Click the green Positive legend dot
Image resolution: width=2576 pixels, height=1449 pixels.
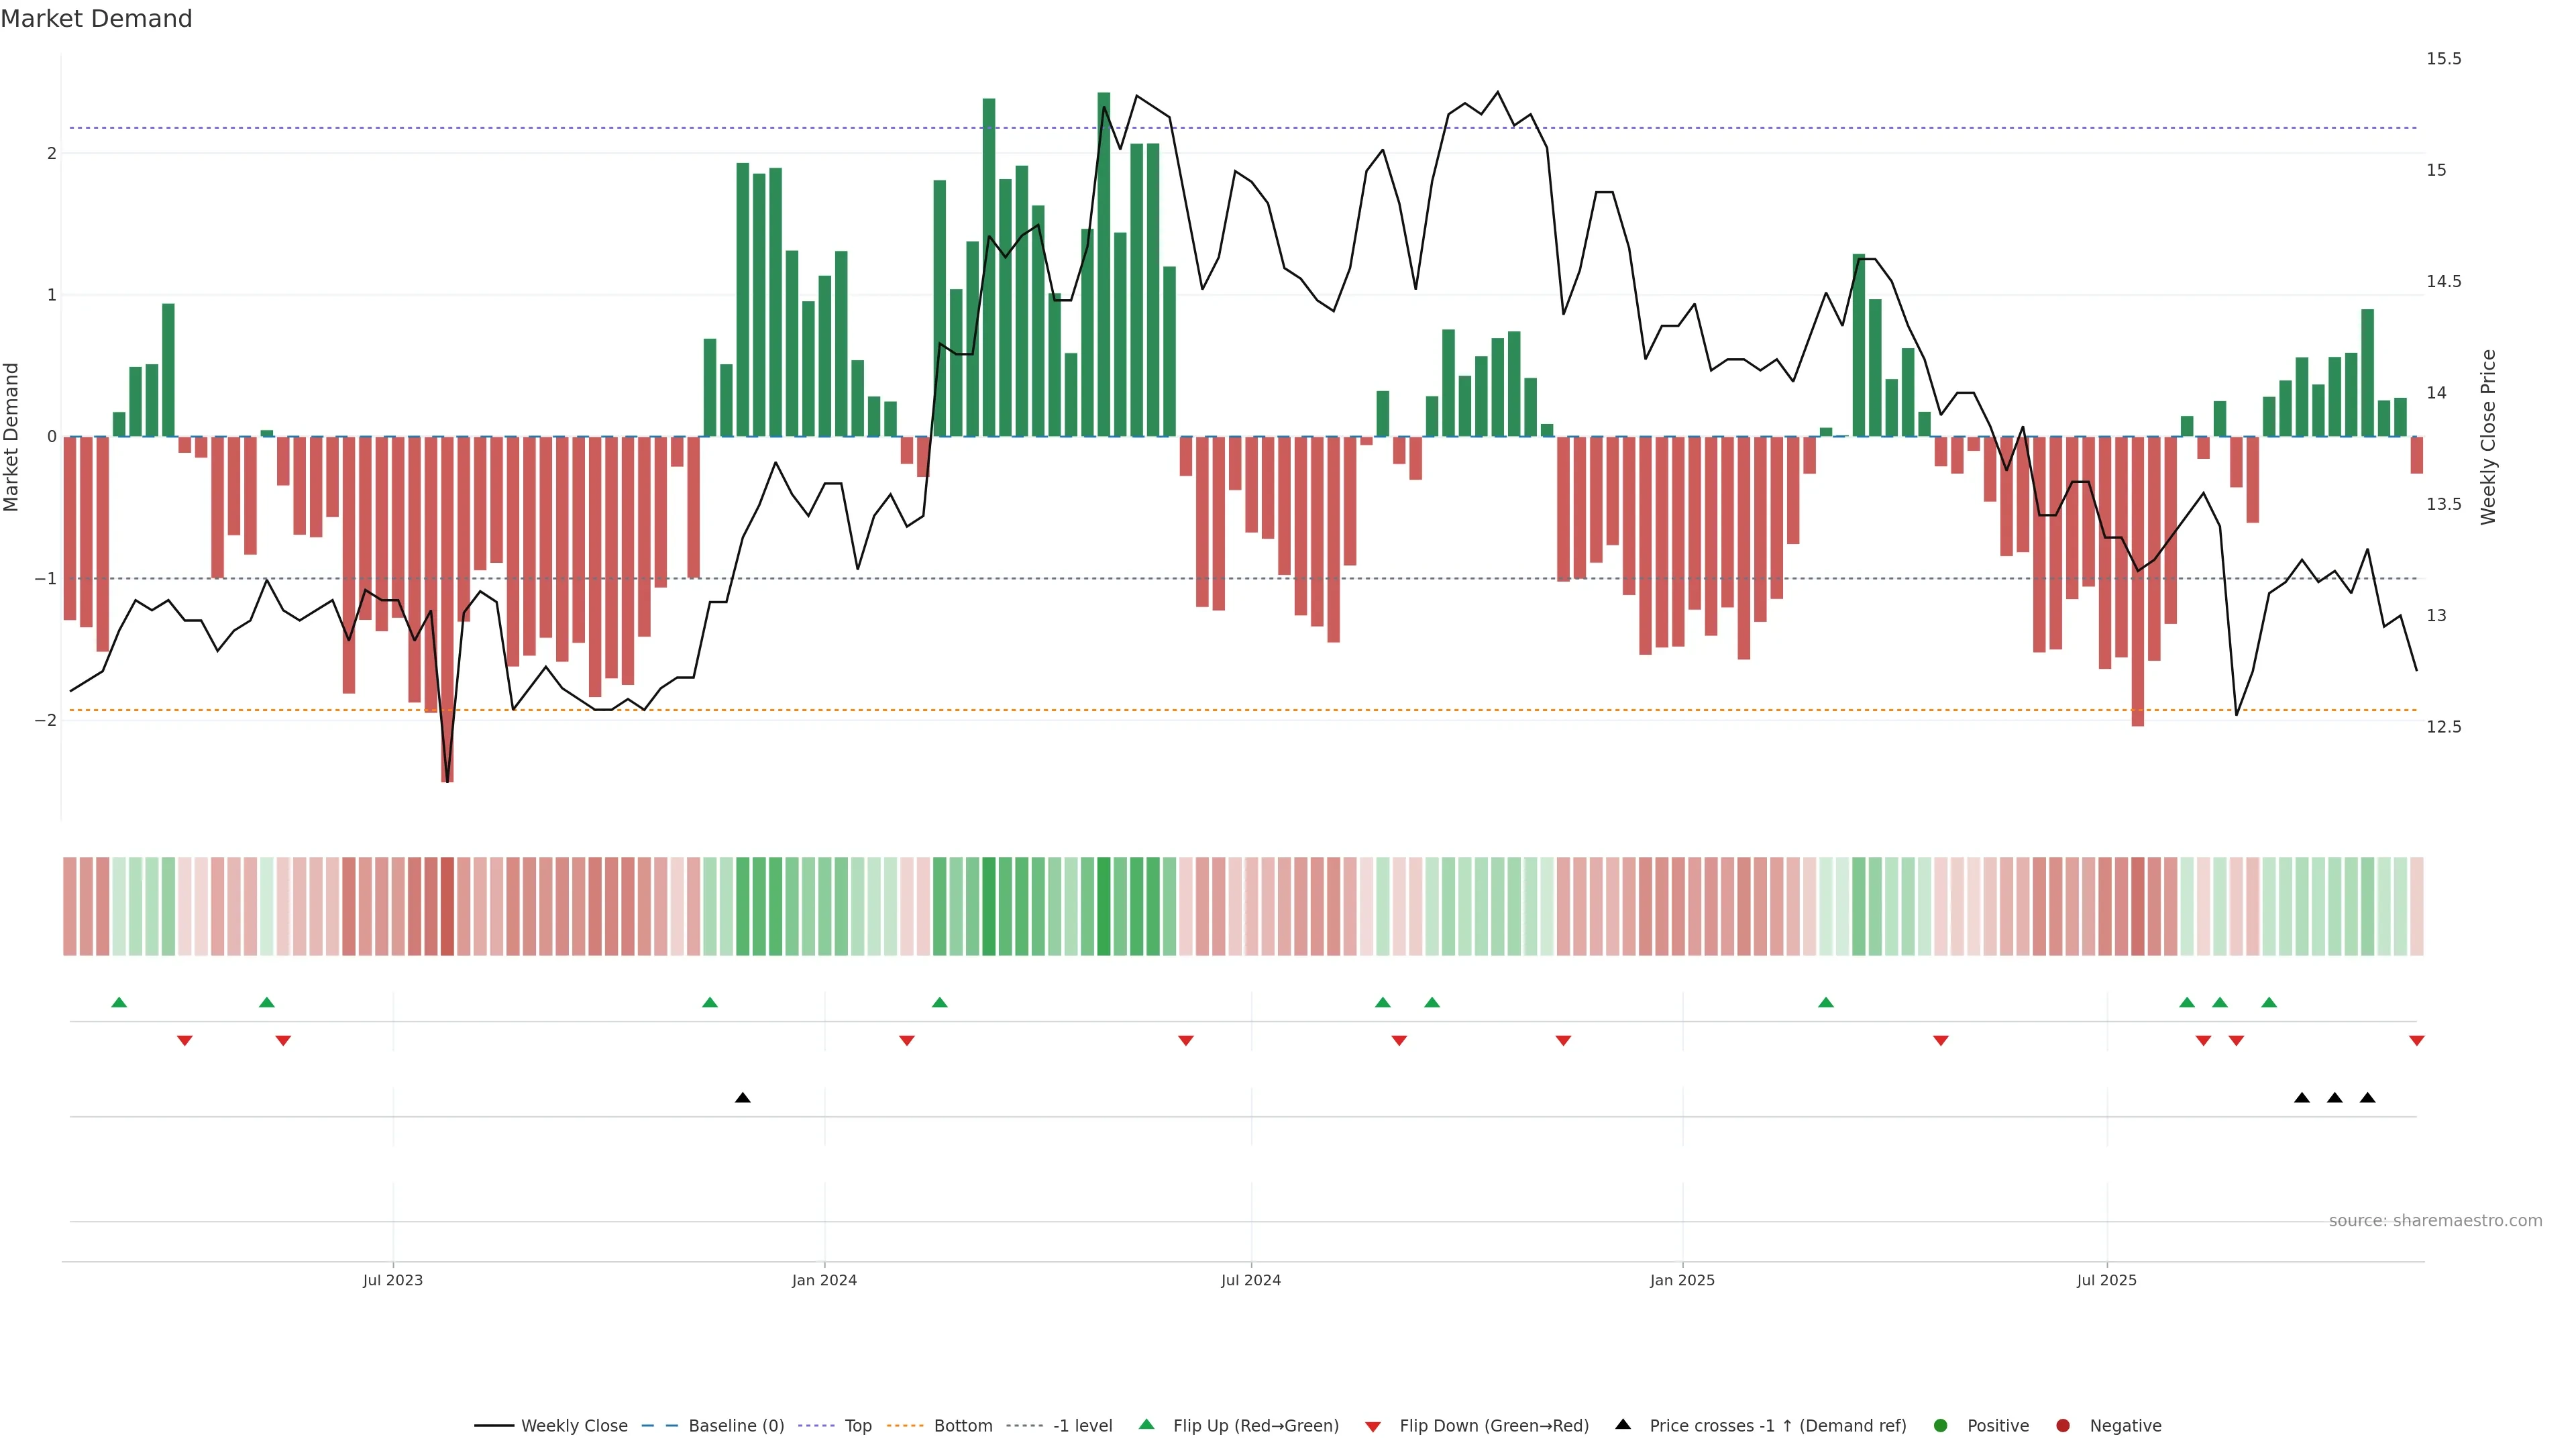(1941, 1425)
